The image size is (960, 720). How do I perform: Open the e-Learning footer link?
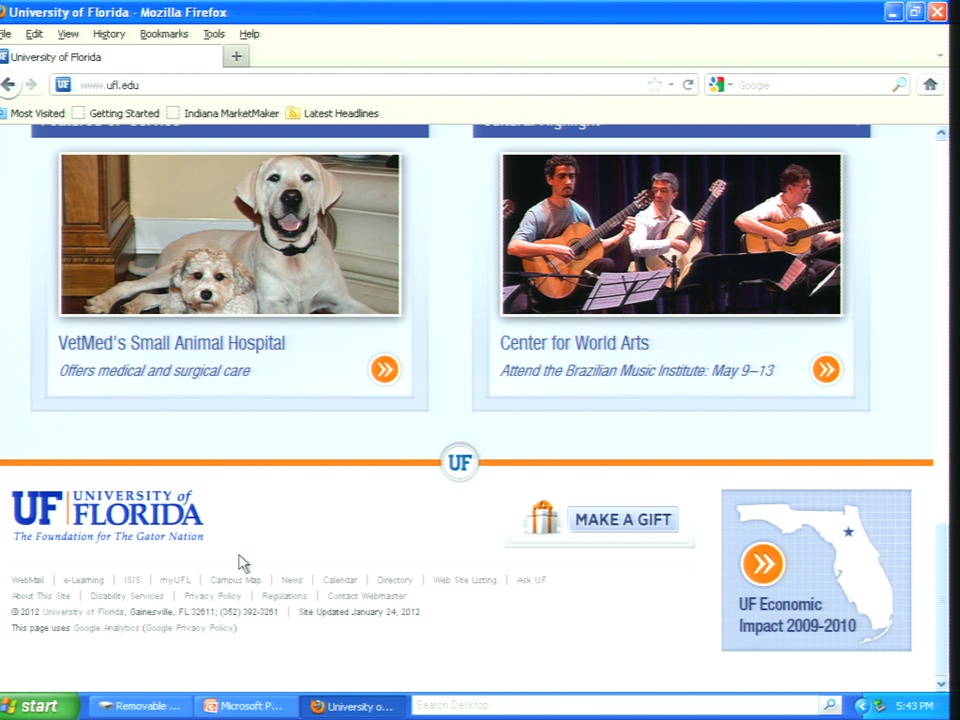pyautogui.click(x=84, y=580)
